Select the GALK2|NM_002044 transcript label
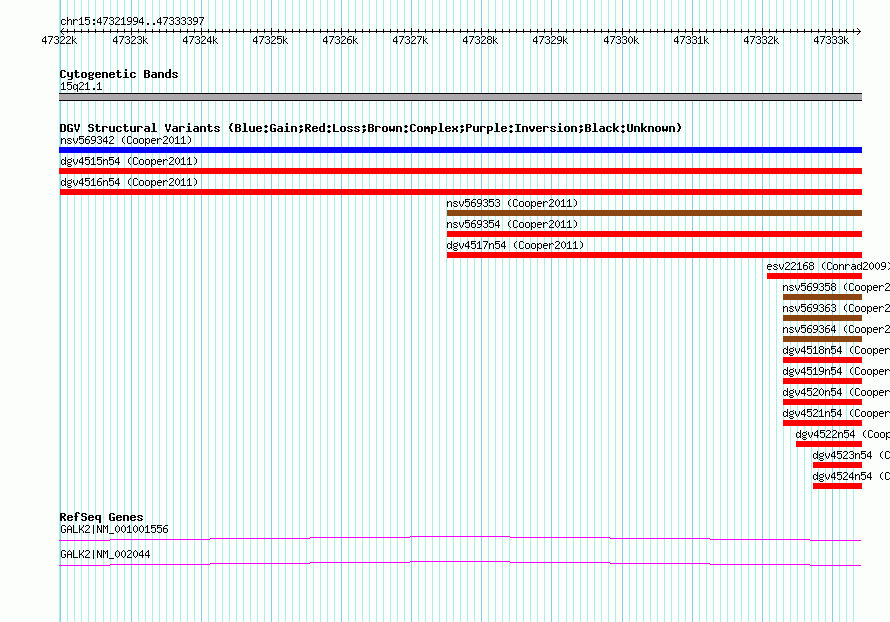 point(105,554)
